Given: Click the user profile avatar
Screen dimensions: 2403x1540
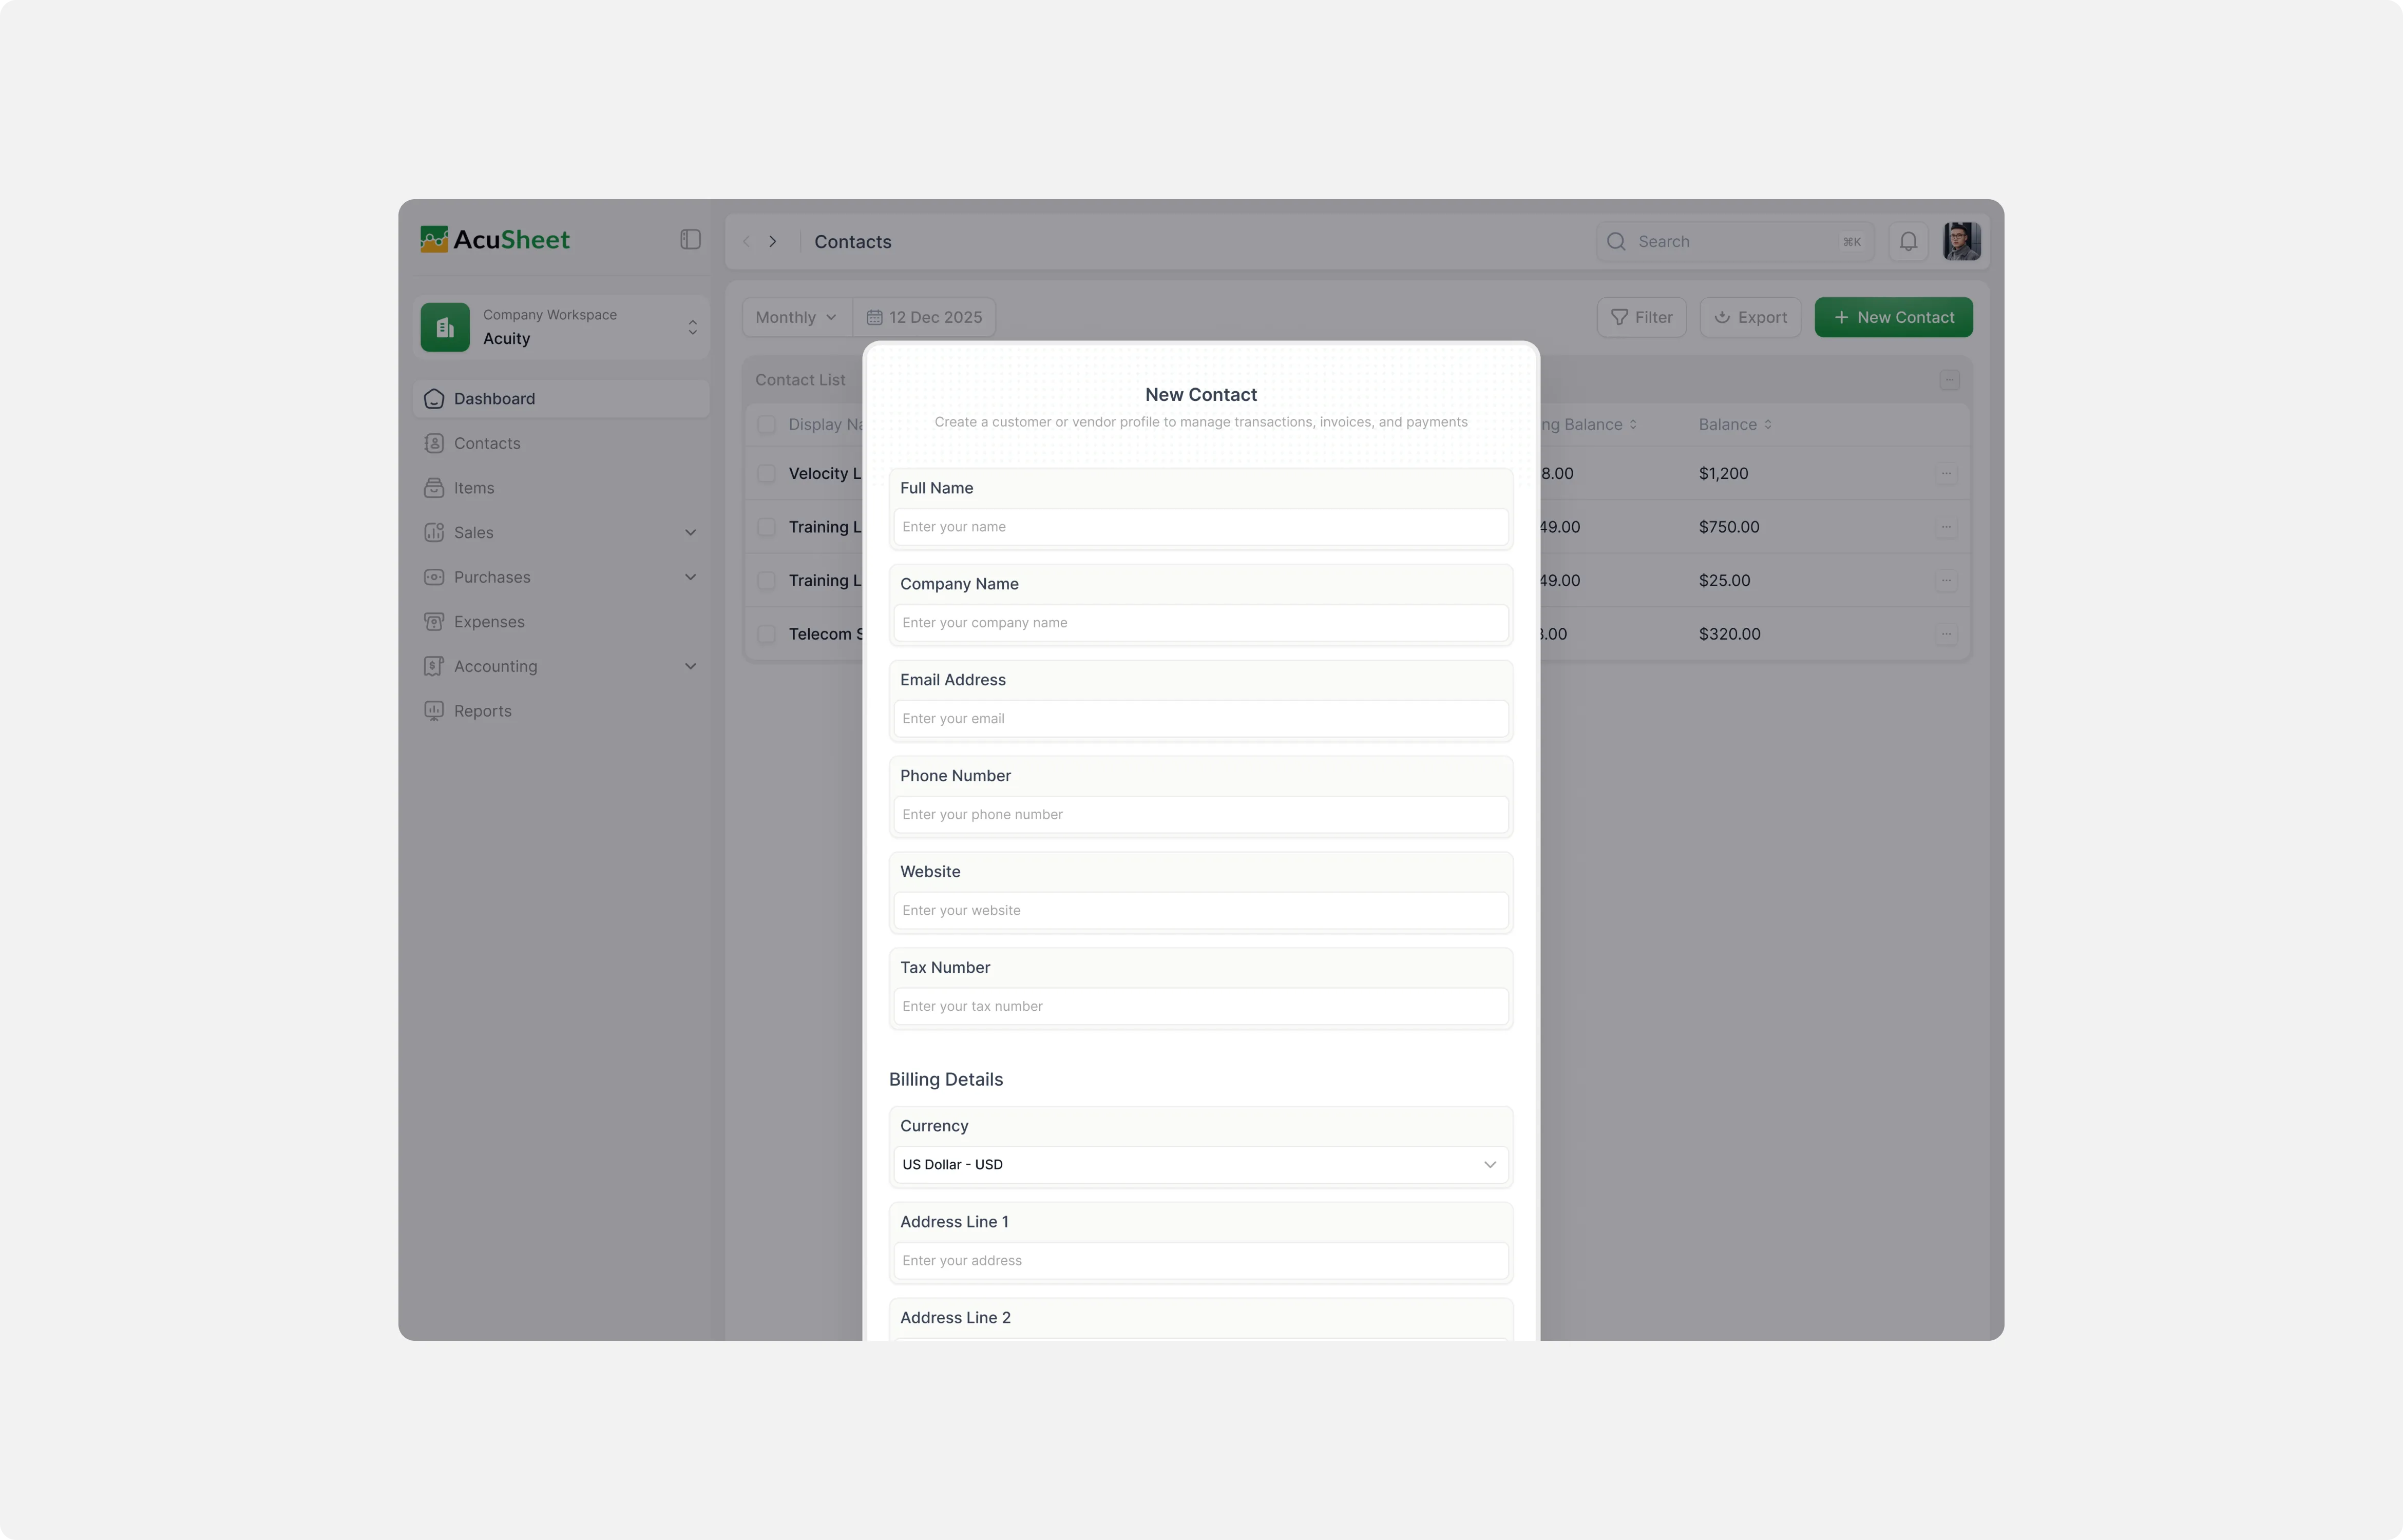Looking at the screenshot, I should [x=1961, y=242].
